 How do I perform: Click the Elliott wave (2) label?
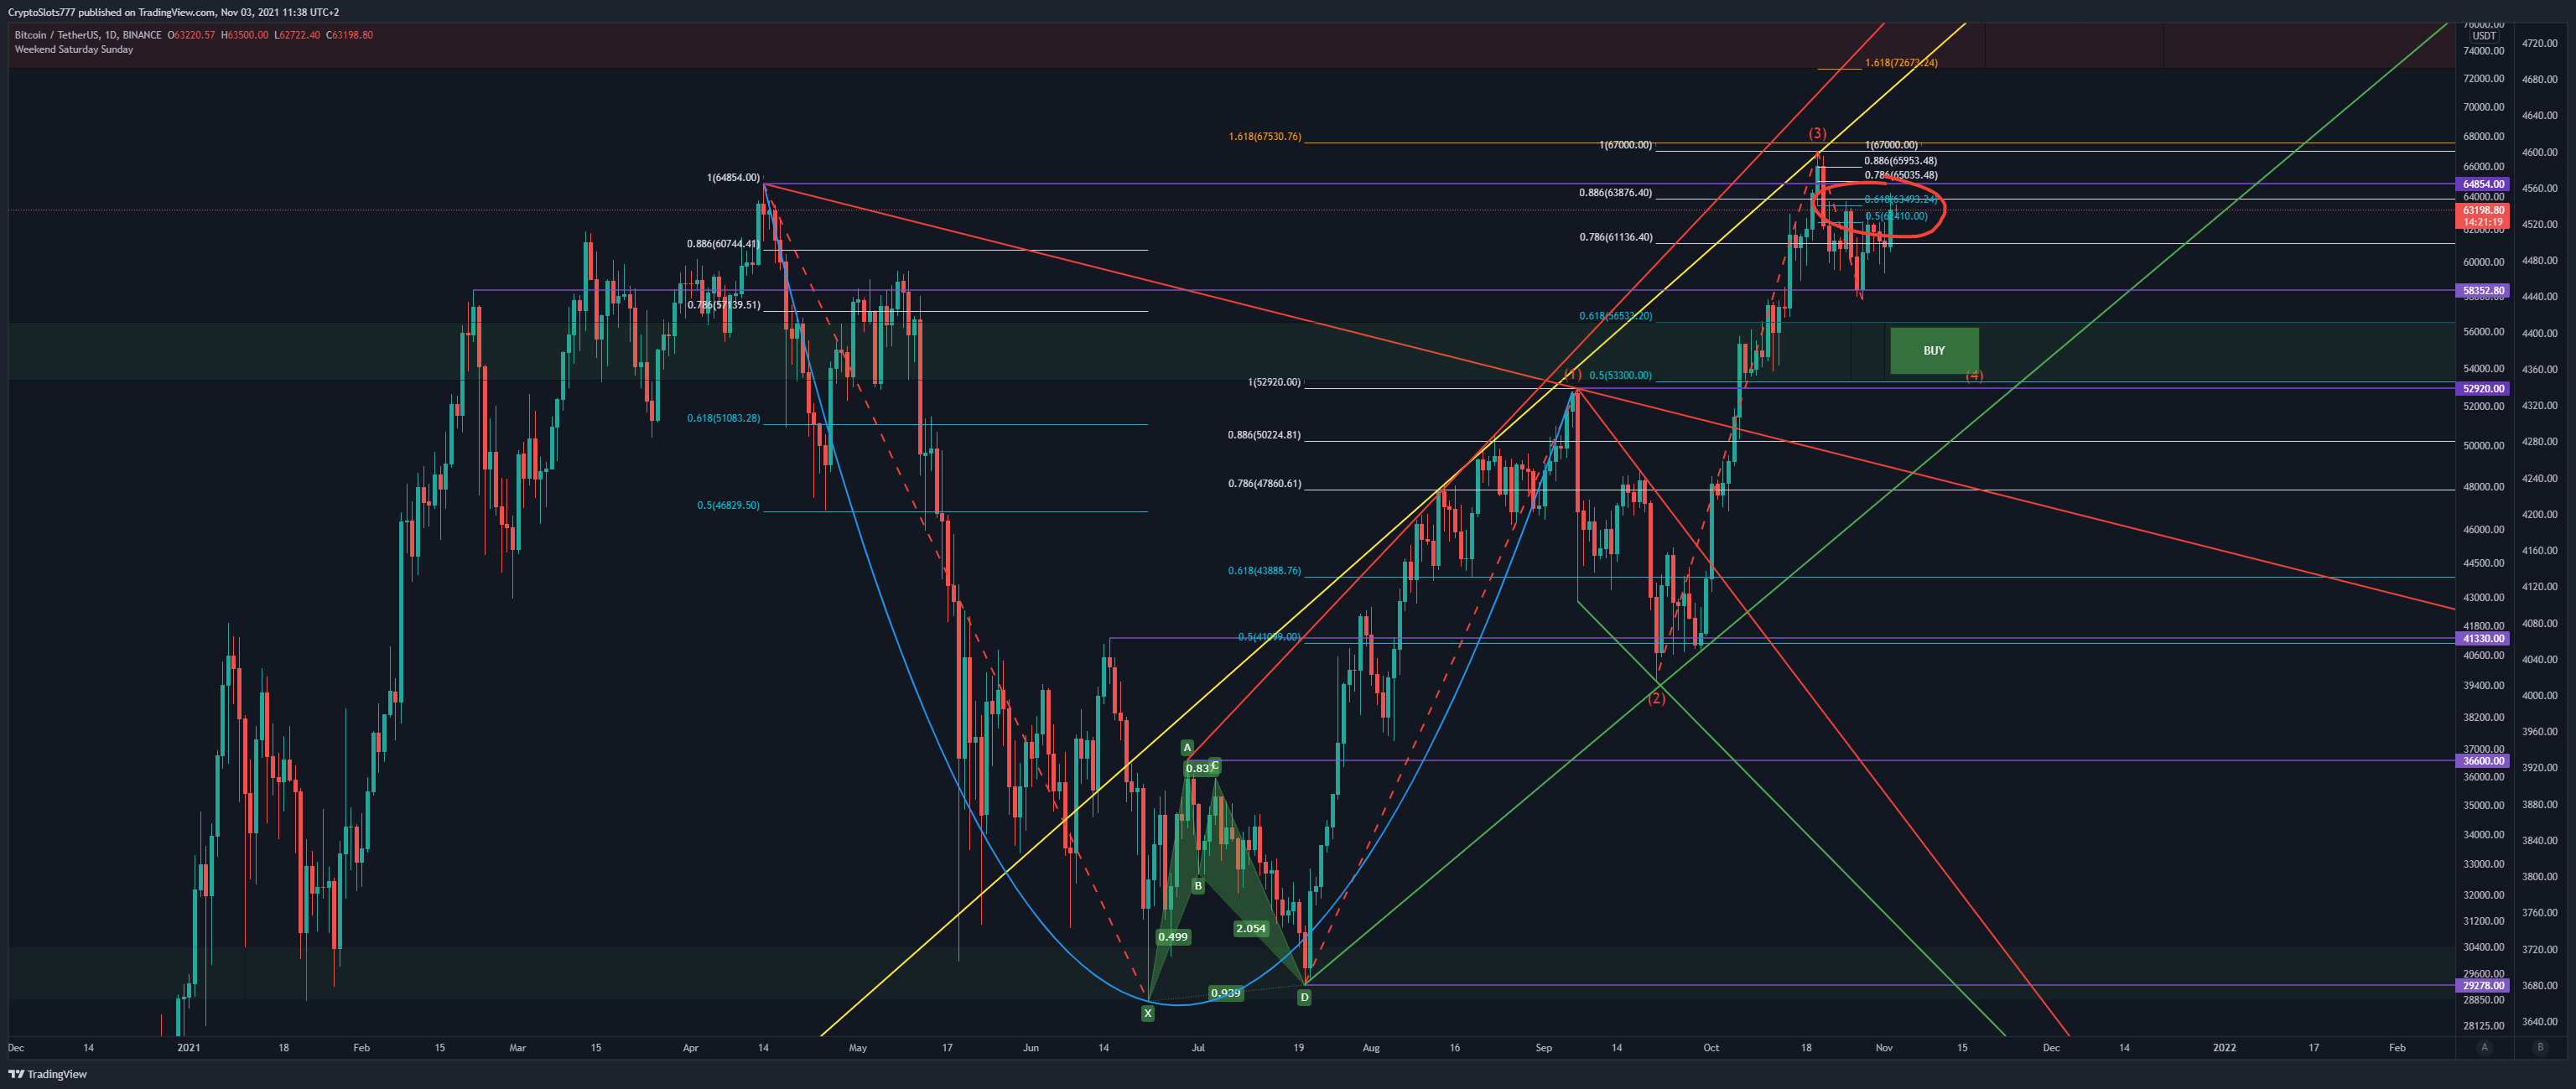click(x=1656, y=698)
